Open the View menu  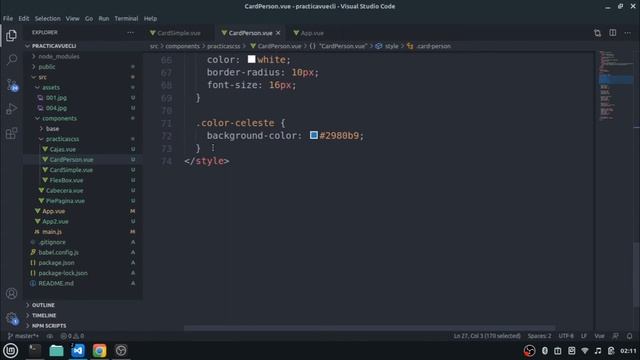pos(73,18)
